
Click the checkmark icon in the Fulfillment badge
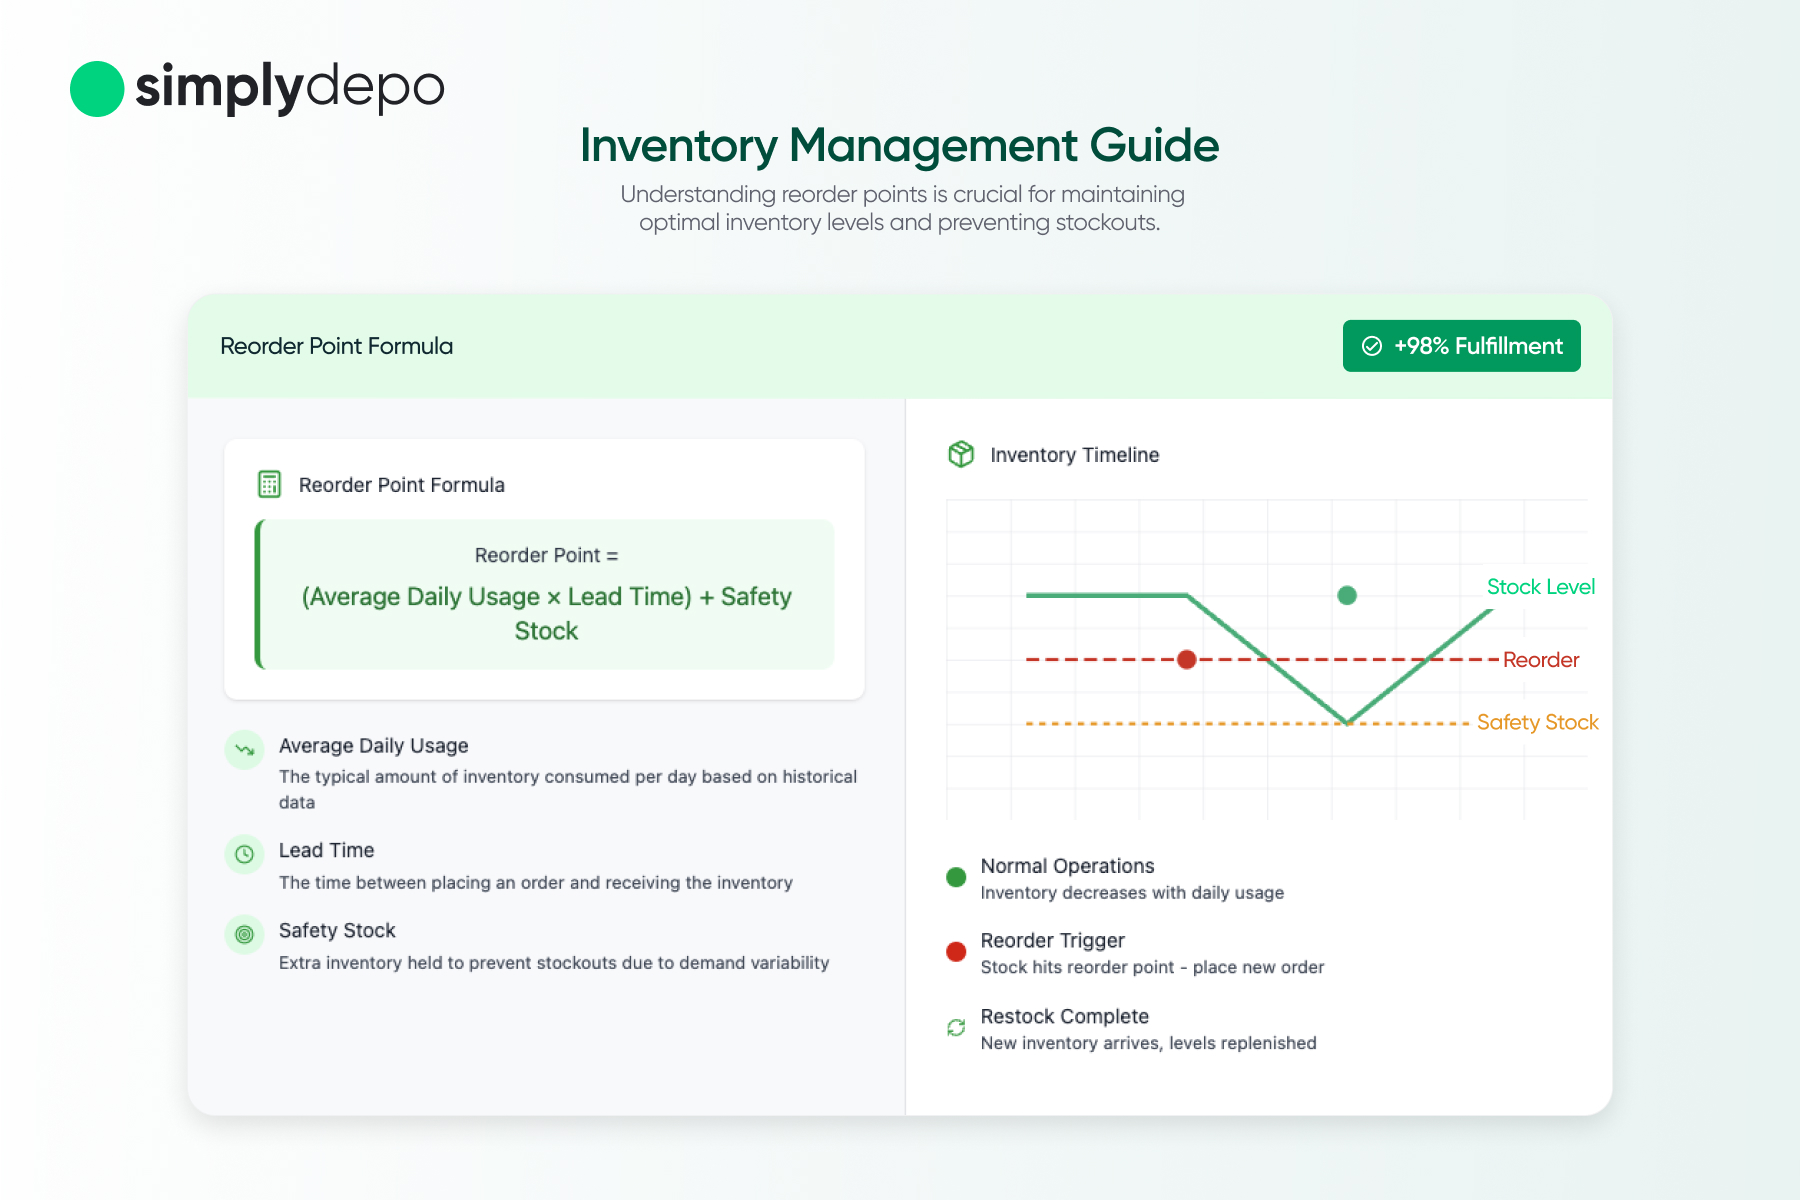(x=1372, y=346)
